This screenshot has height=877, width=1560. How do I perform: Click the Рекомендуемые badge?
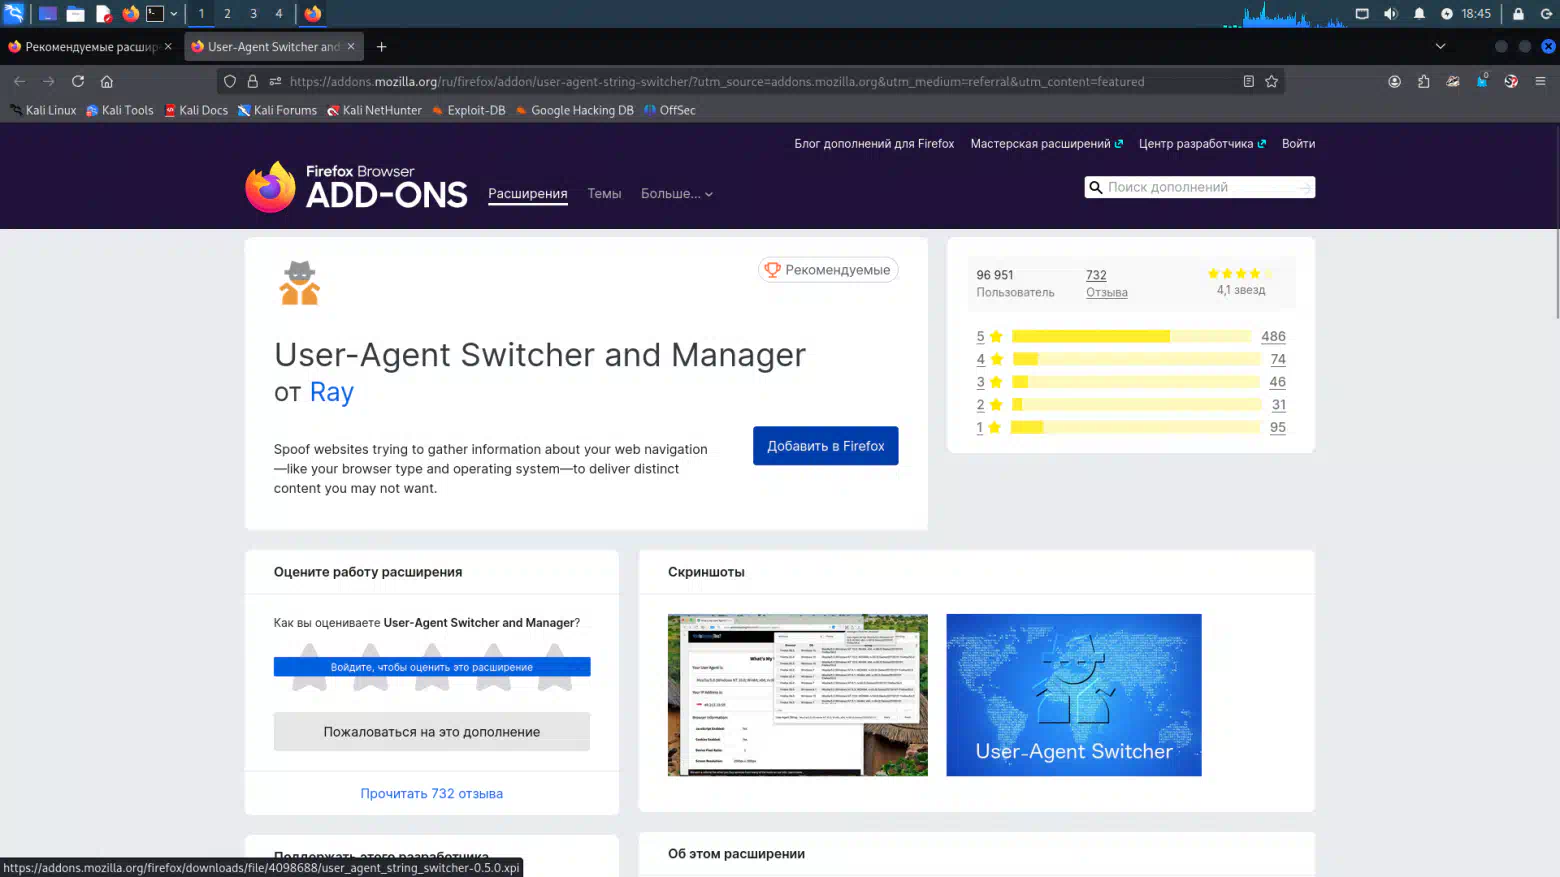(x=828, y=270)
